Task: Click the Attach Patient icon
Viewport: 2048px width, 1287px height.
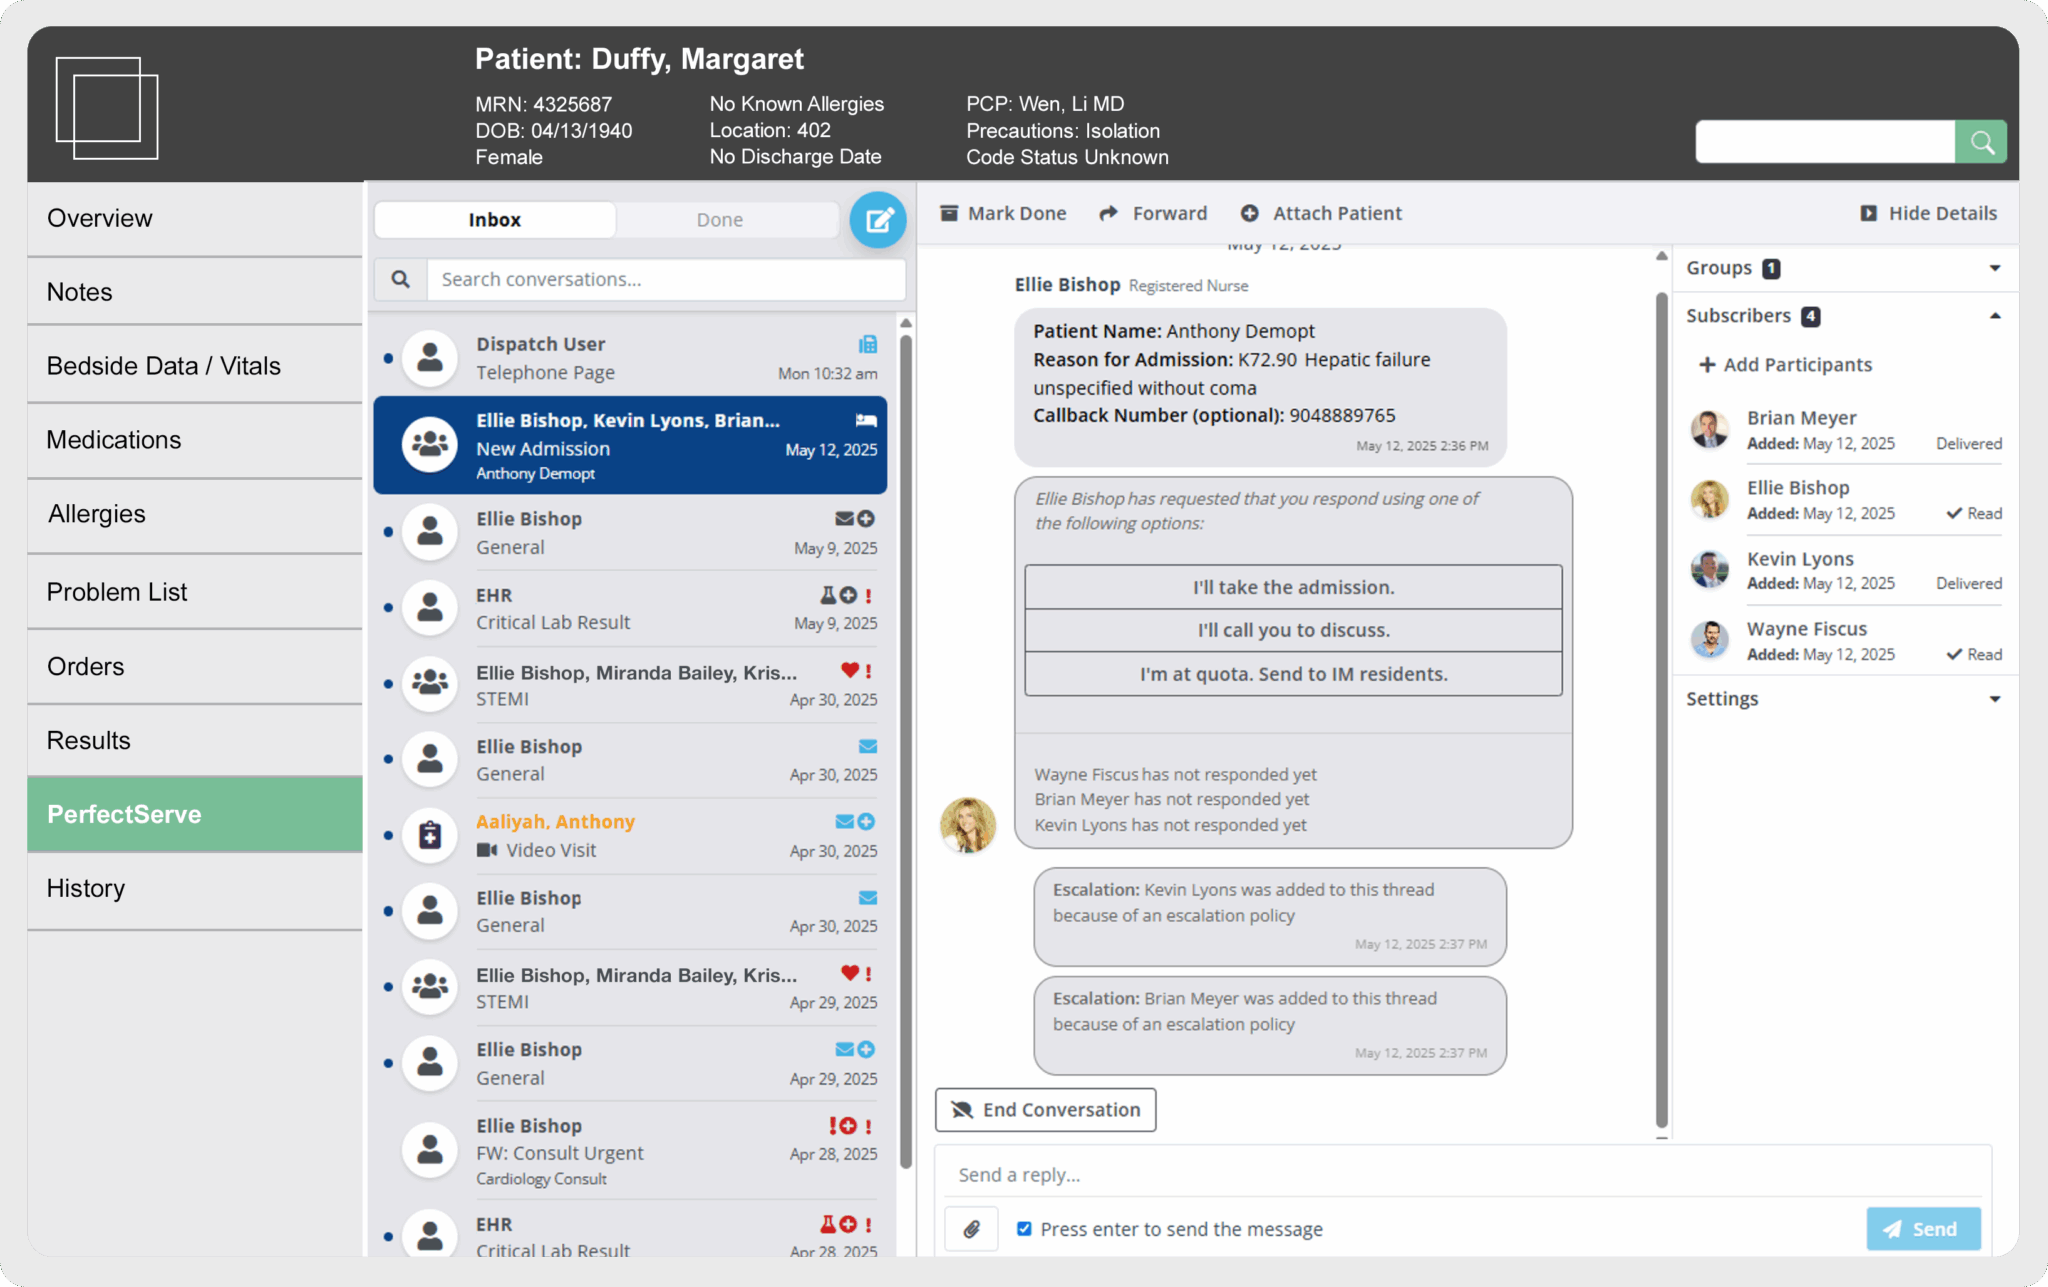Action: point(1248,212)
